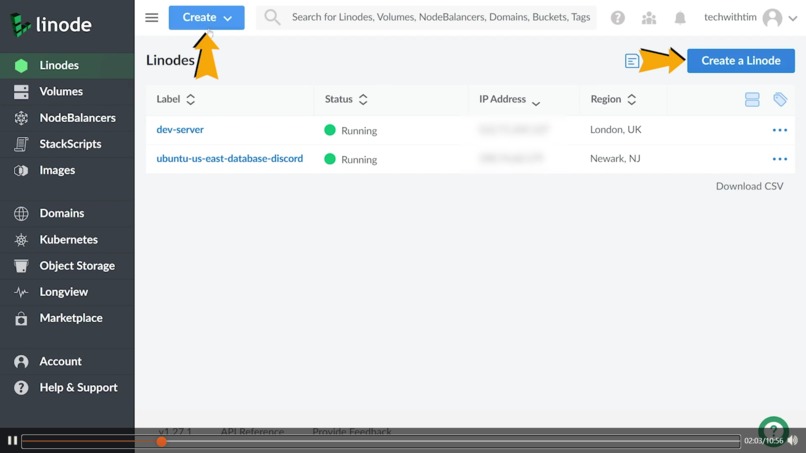Toggle group by tag icon

click(x=780, y=99)
